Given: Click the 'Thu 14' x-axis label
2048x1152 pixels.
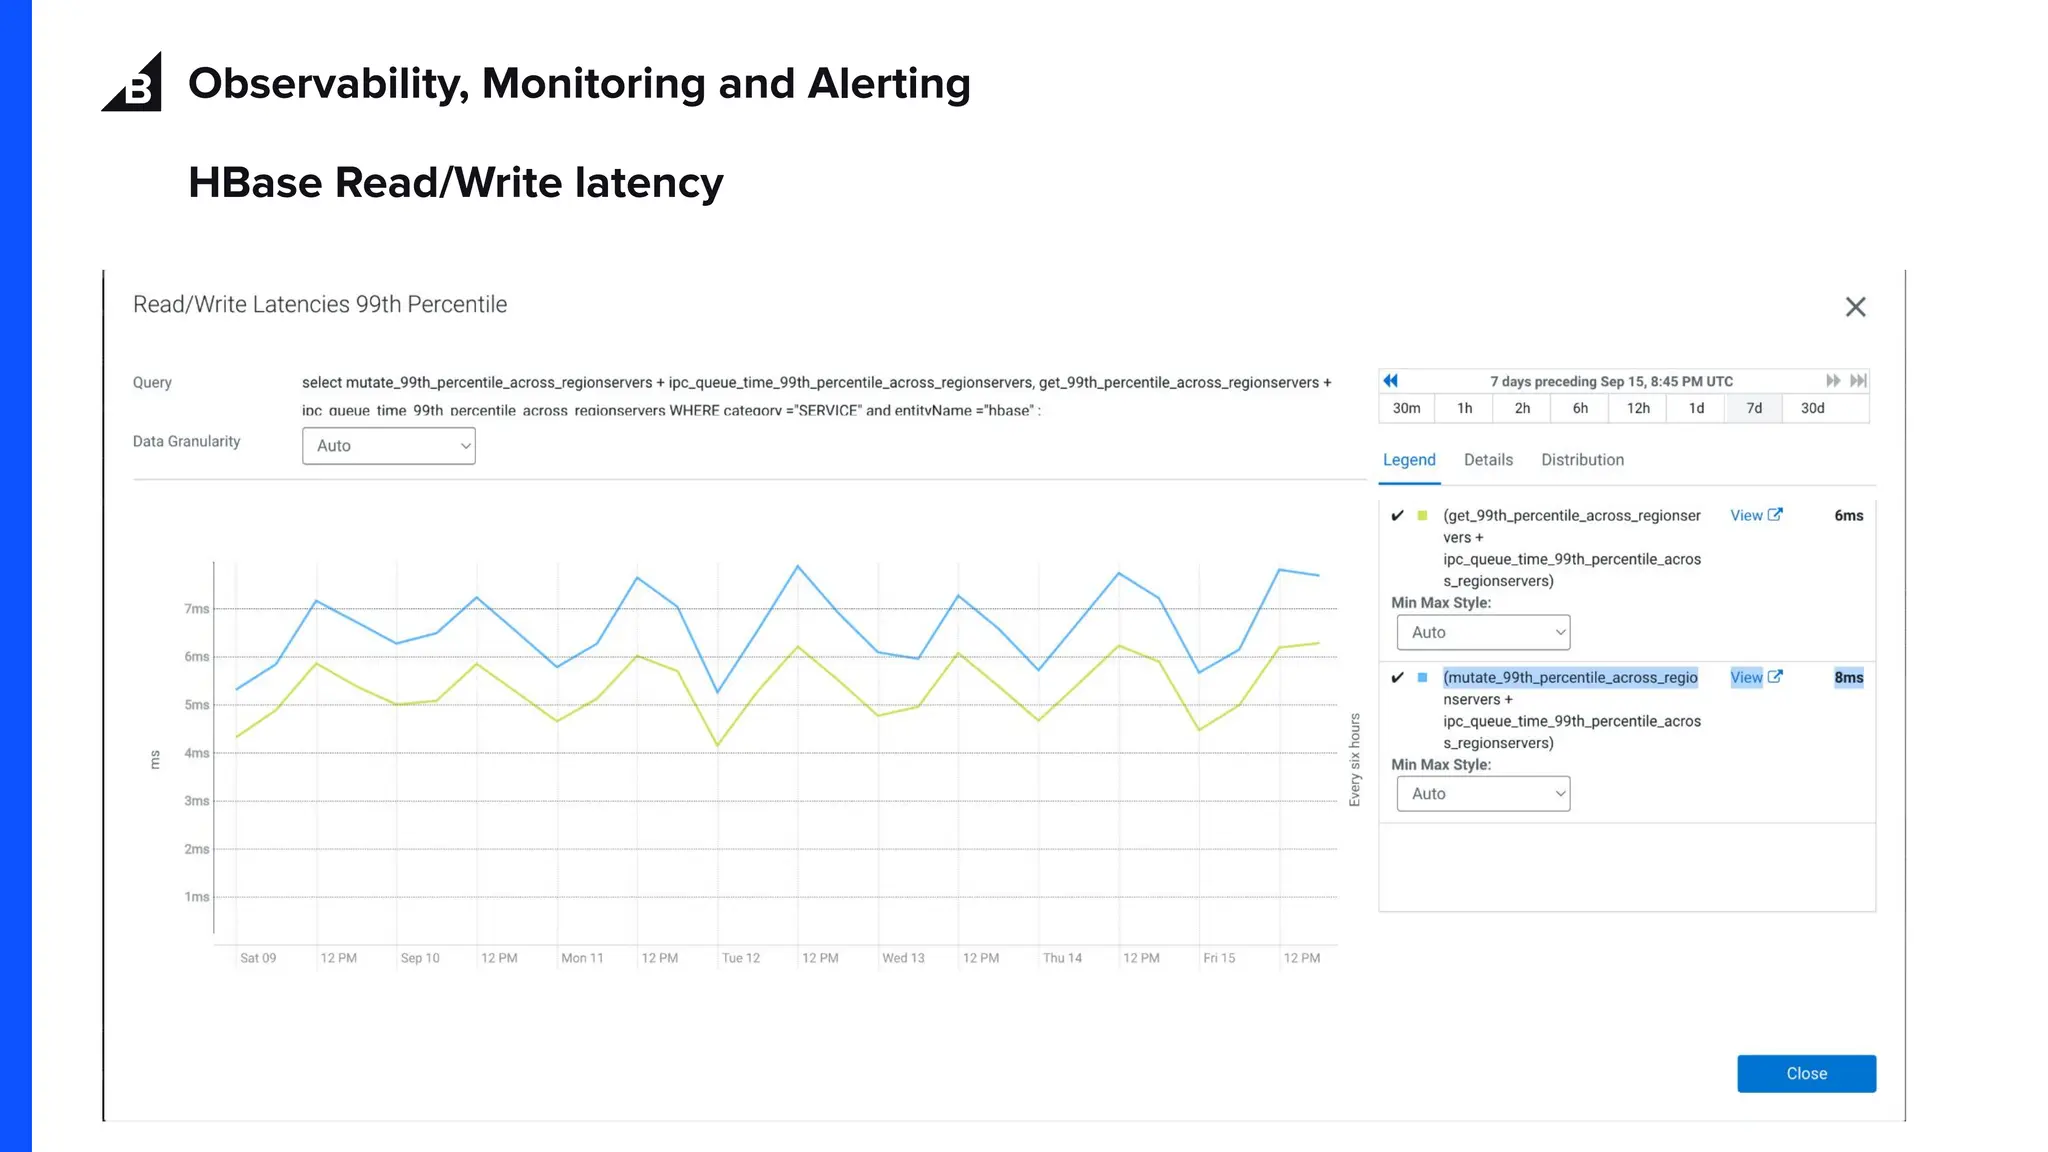Looking at the screenshot, I should pos(1062,958).
